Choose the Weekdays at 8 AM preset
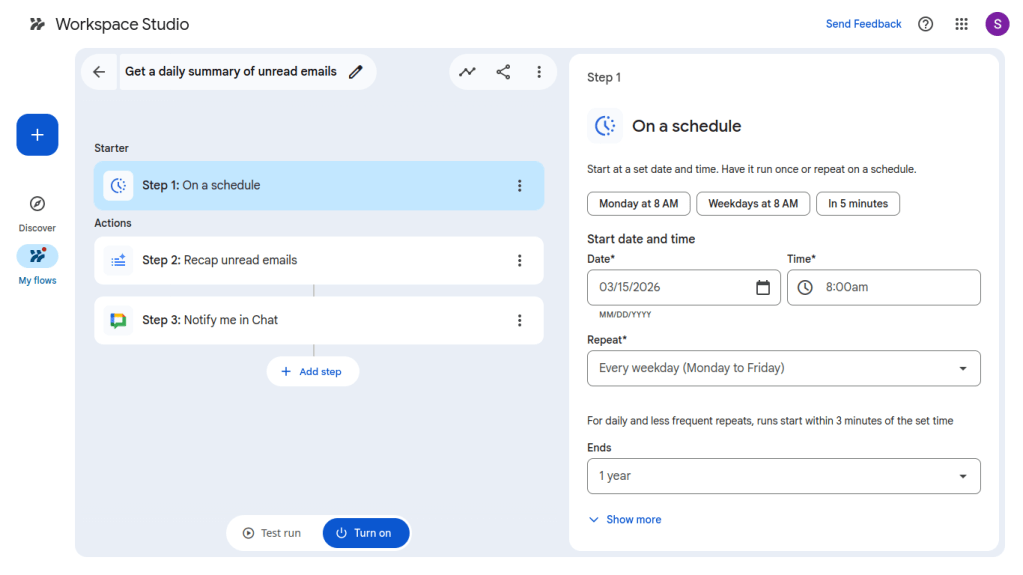The image size is (1023, 575). 753,204
